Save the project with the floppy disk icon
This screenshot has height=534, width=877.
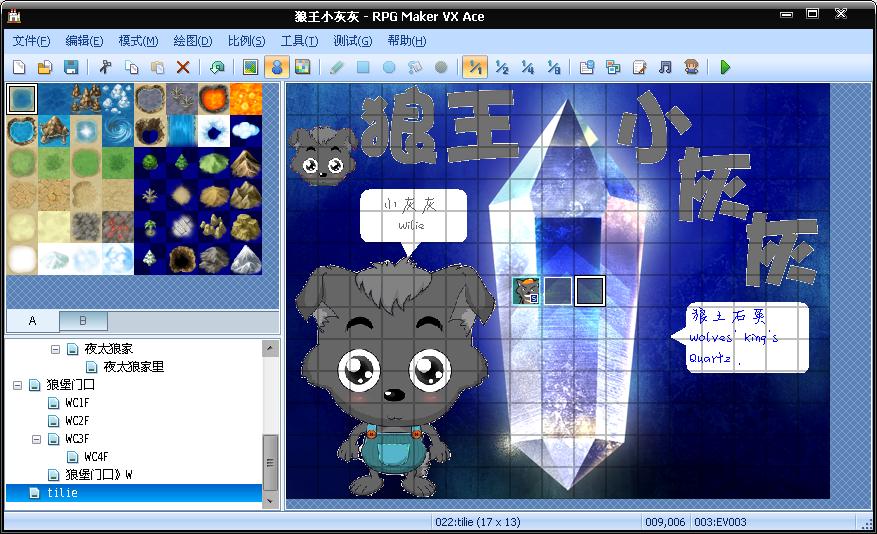71,67
